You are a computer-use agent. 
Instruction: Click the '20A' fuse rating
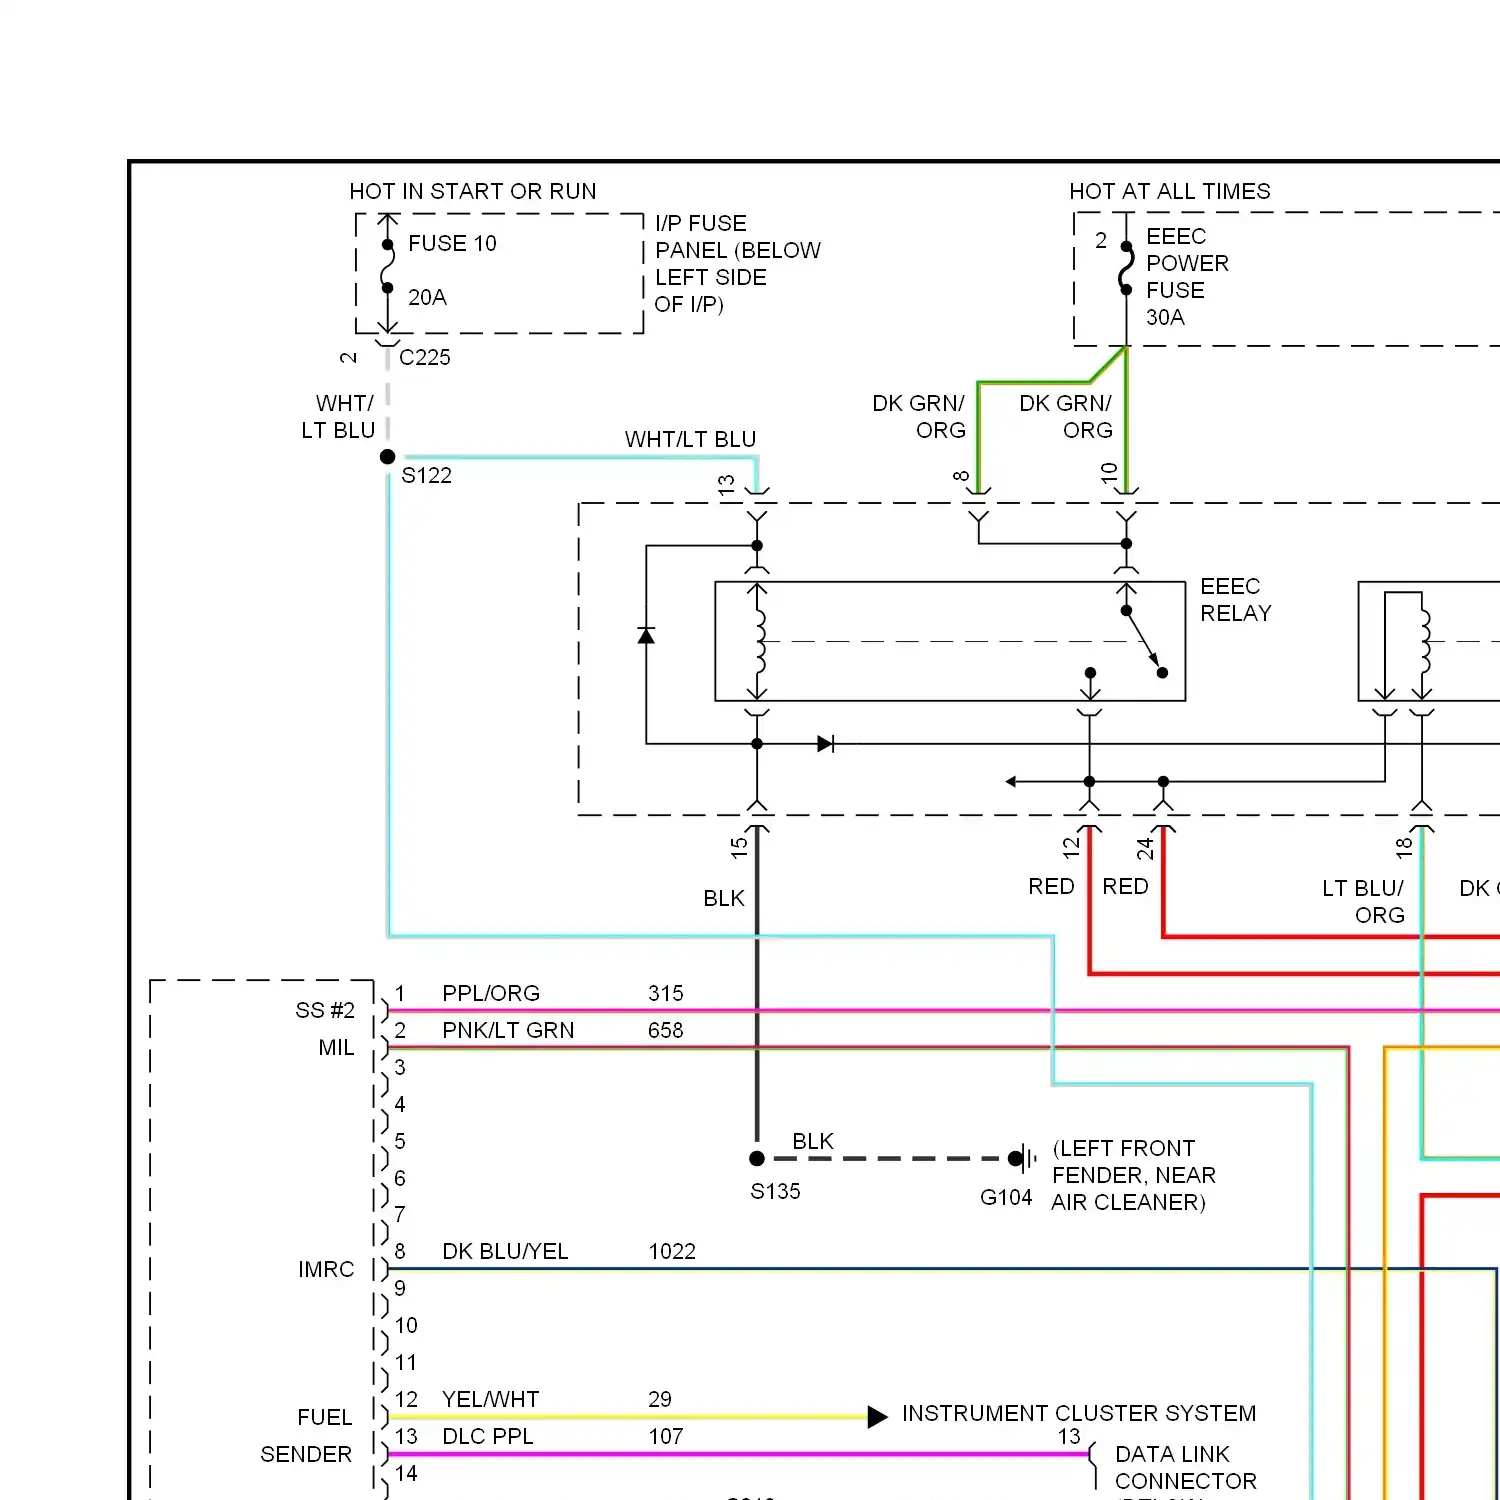click(x=427, y=297)
